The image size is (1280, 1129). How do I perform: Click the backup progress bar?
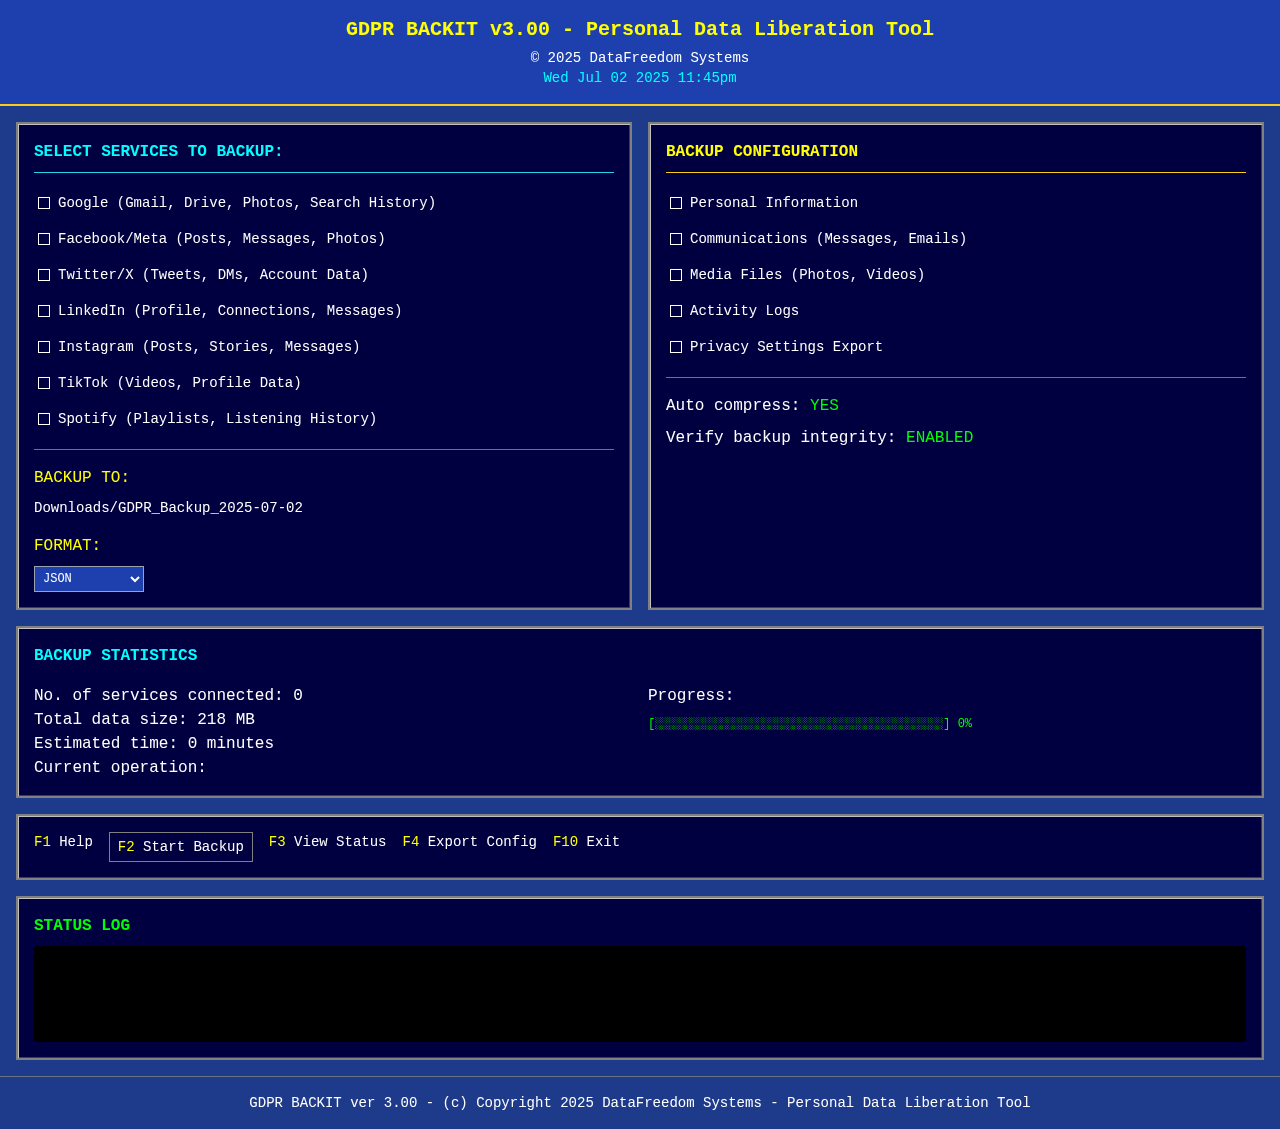coord(797,722)
